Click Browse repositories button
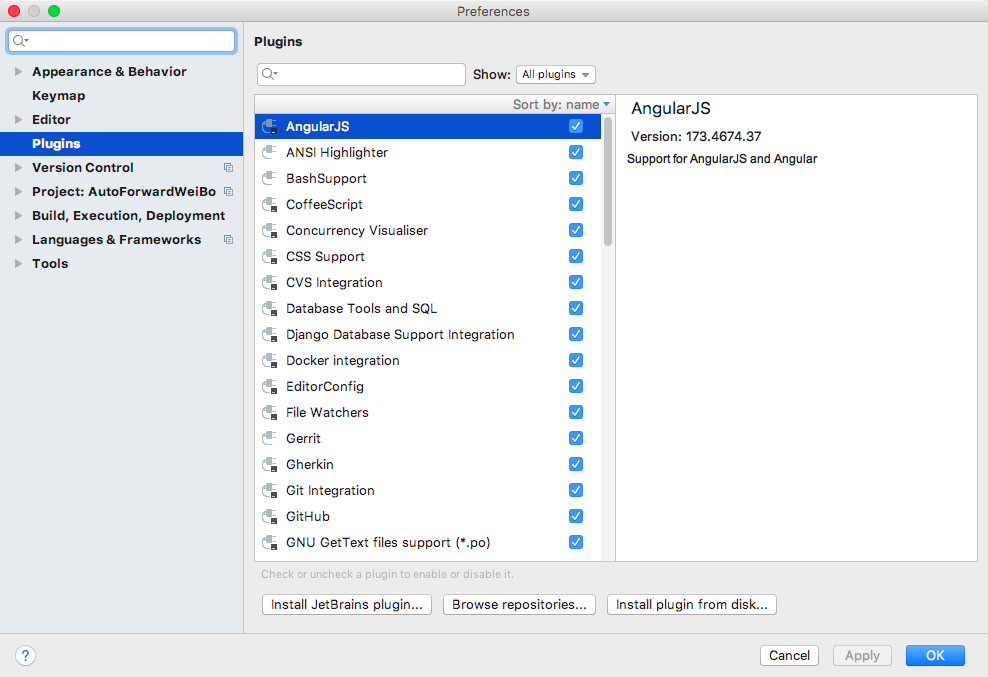The width and height of the screenshot is (988, 677). (x=519, y=605)
